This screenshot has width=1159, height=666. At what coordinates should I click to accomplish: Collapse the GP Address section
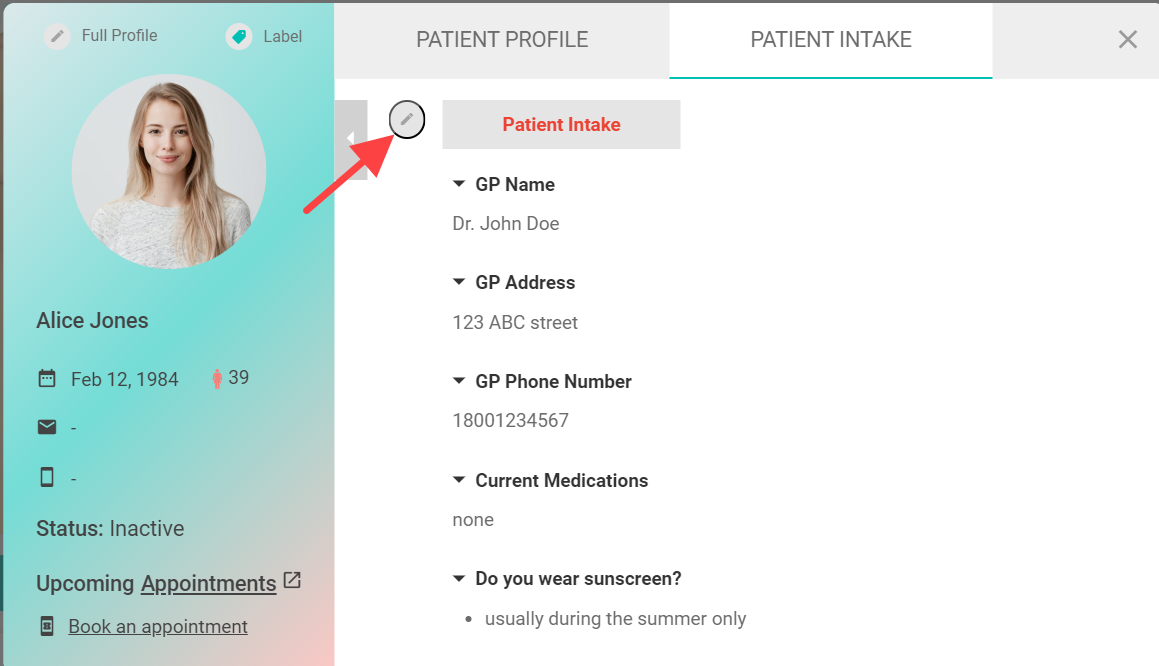(x=459, y=282)
